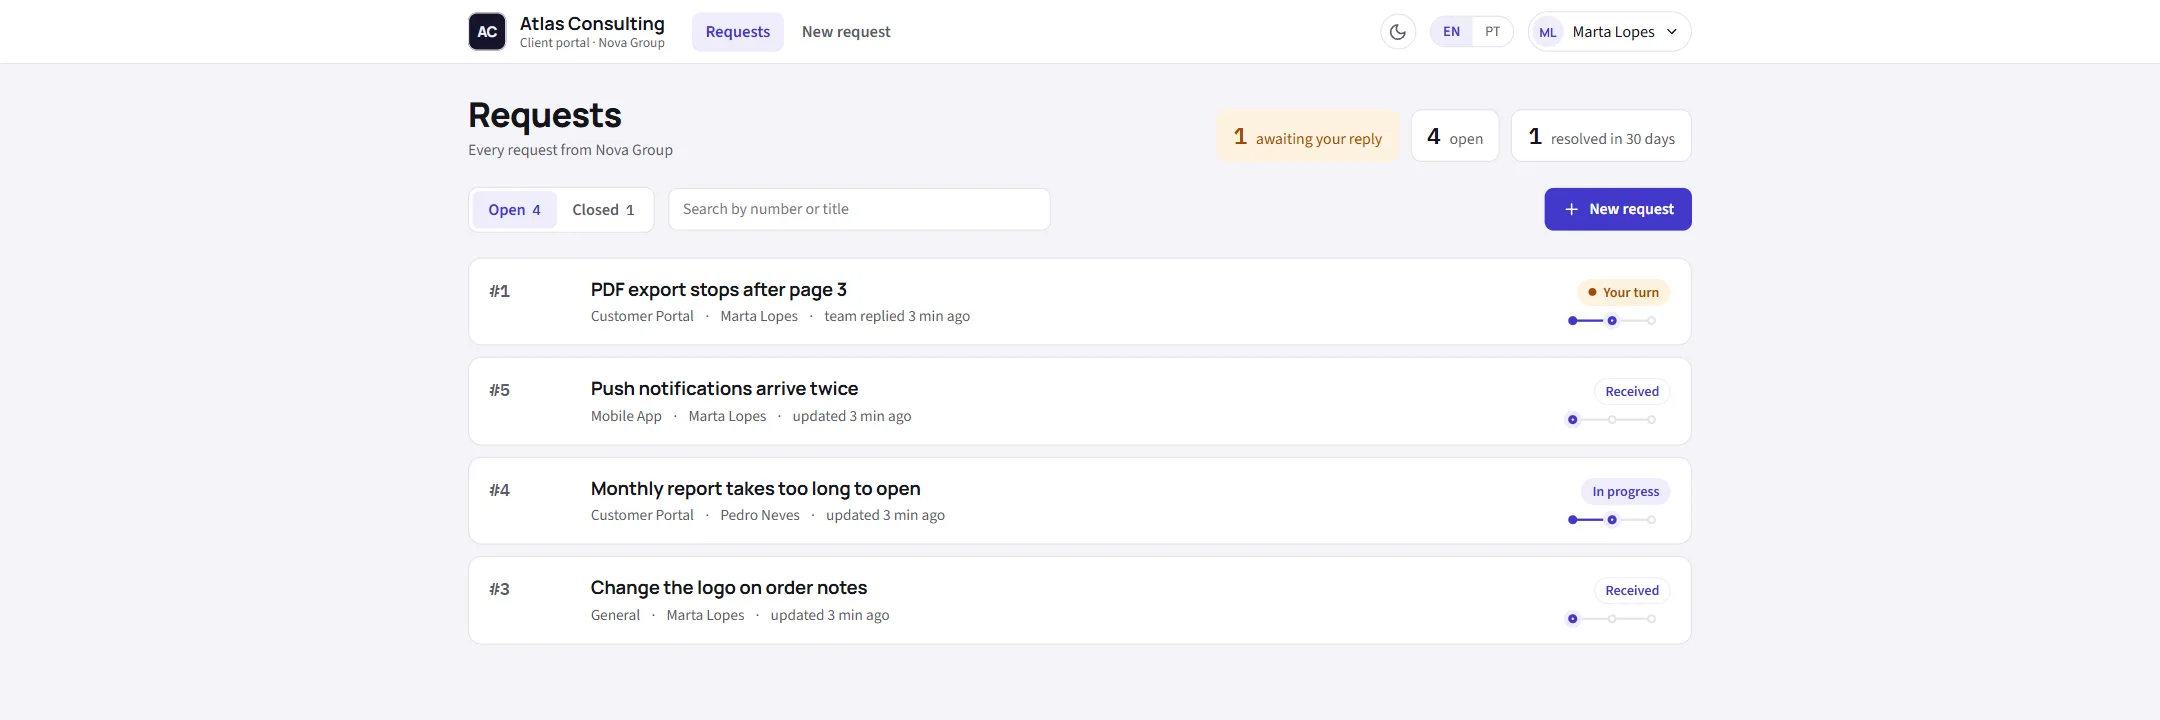The image size is (2160, 720).
Task: Open request PDF export stops after page 3
Action: click(1080, 302)
